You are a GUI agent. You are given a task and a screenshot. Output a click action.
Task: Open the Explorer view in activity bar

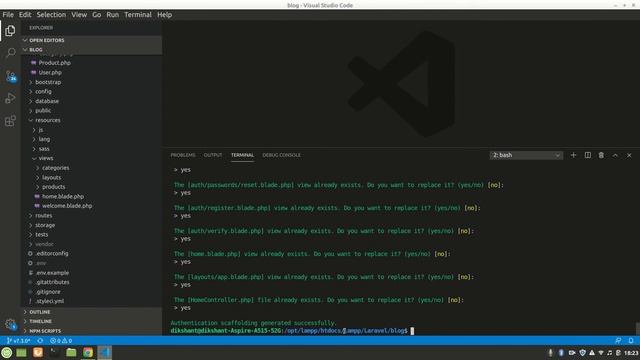[10, 31]
